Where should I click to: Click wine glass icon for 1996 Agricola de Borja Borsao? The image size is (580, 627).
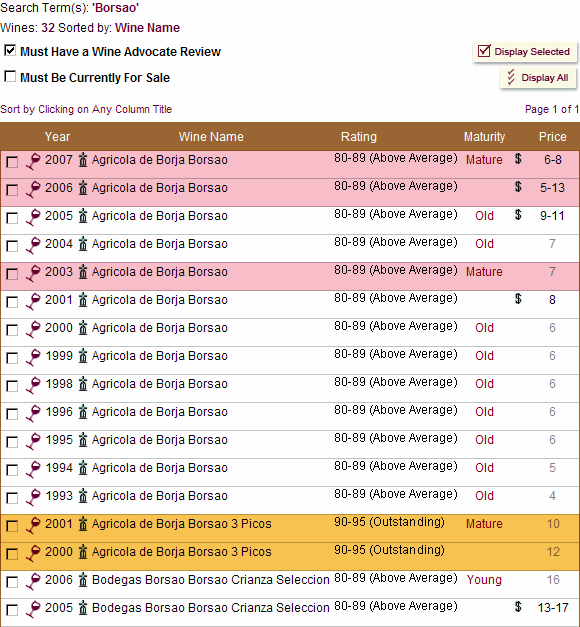(x=33, y=413)
